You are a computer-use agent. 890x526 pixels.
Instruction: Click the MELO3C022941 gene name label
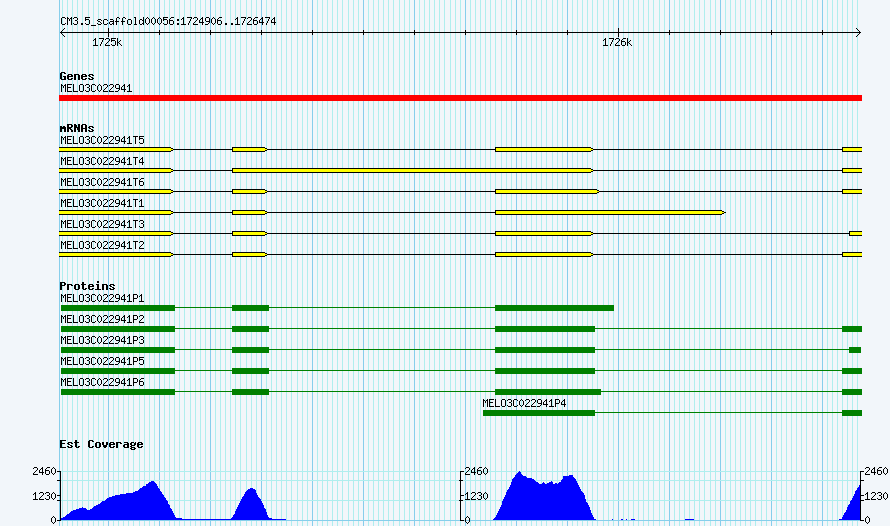96,89
